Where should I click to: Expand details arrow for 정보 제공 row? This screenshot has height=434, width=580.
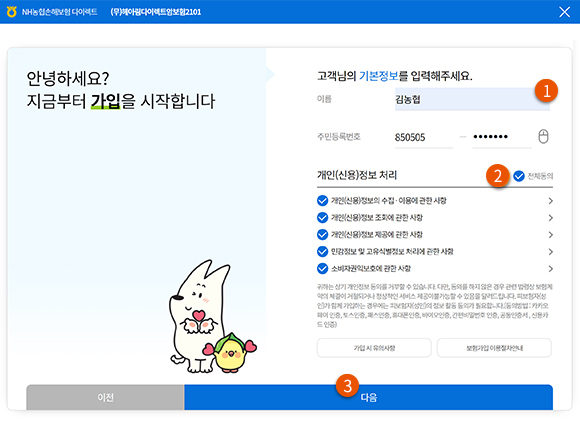tap(550, 235)
